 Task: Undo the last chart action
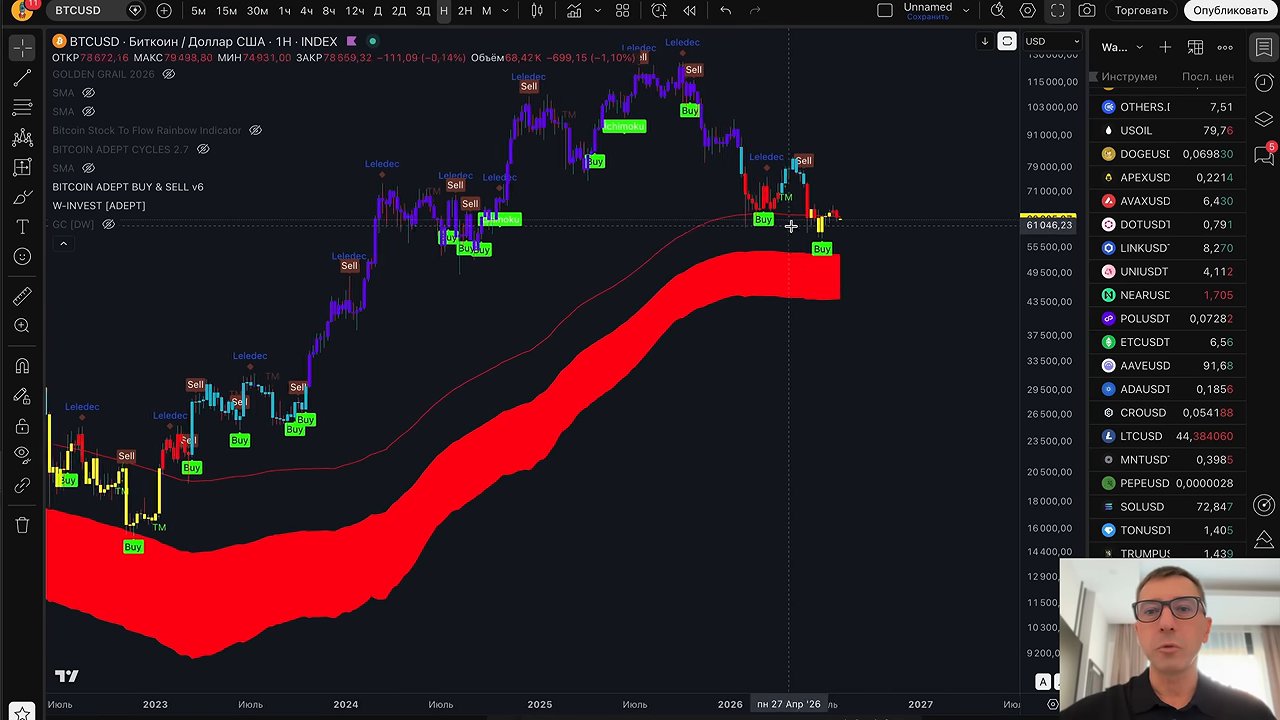pyautogui.click(x=726, y=11)
